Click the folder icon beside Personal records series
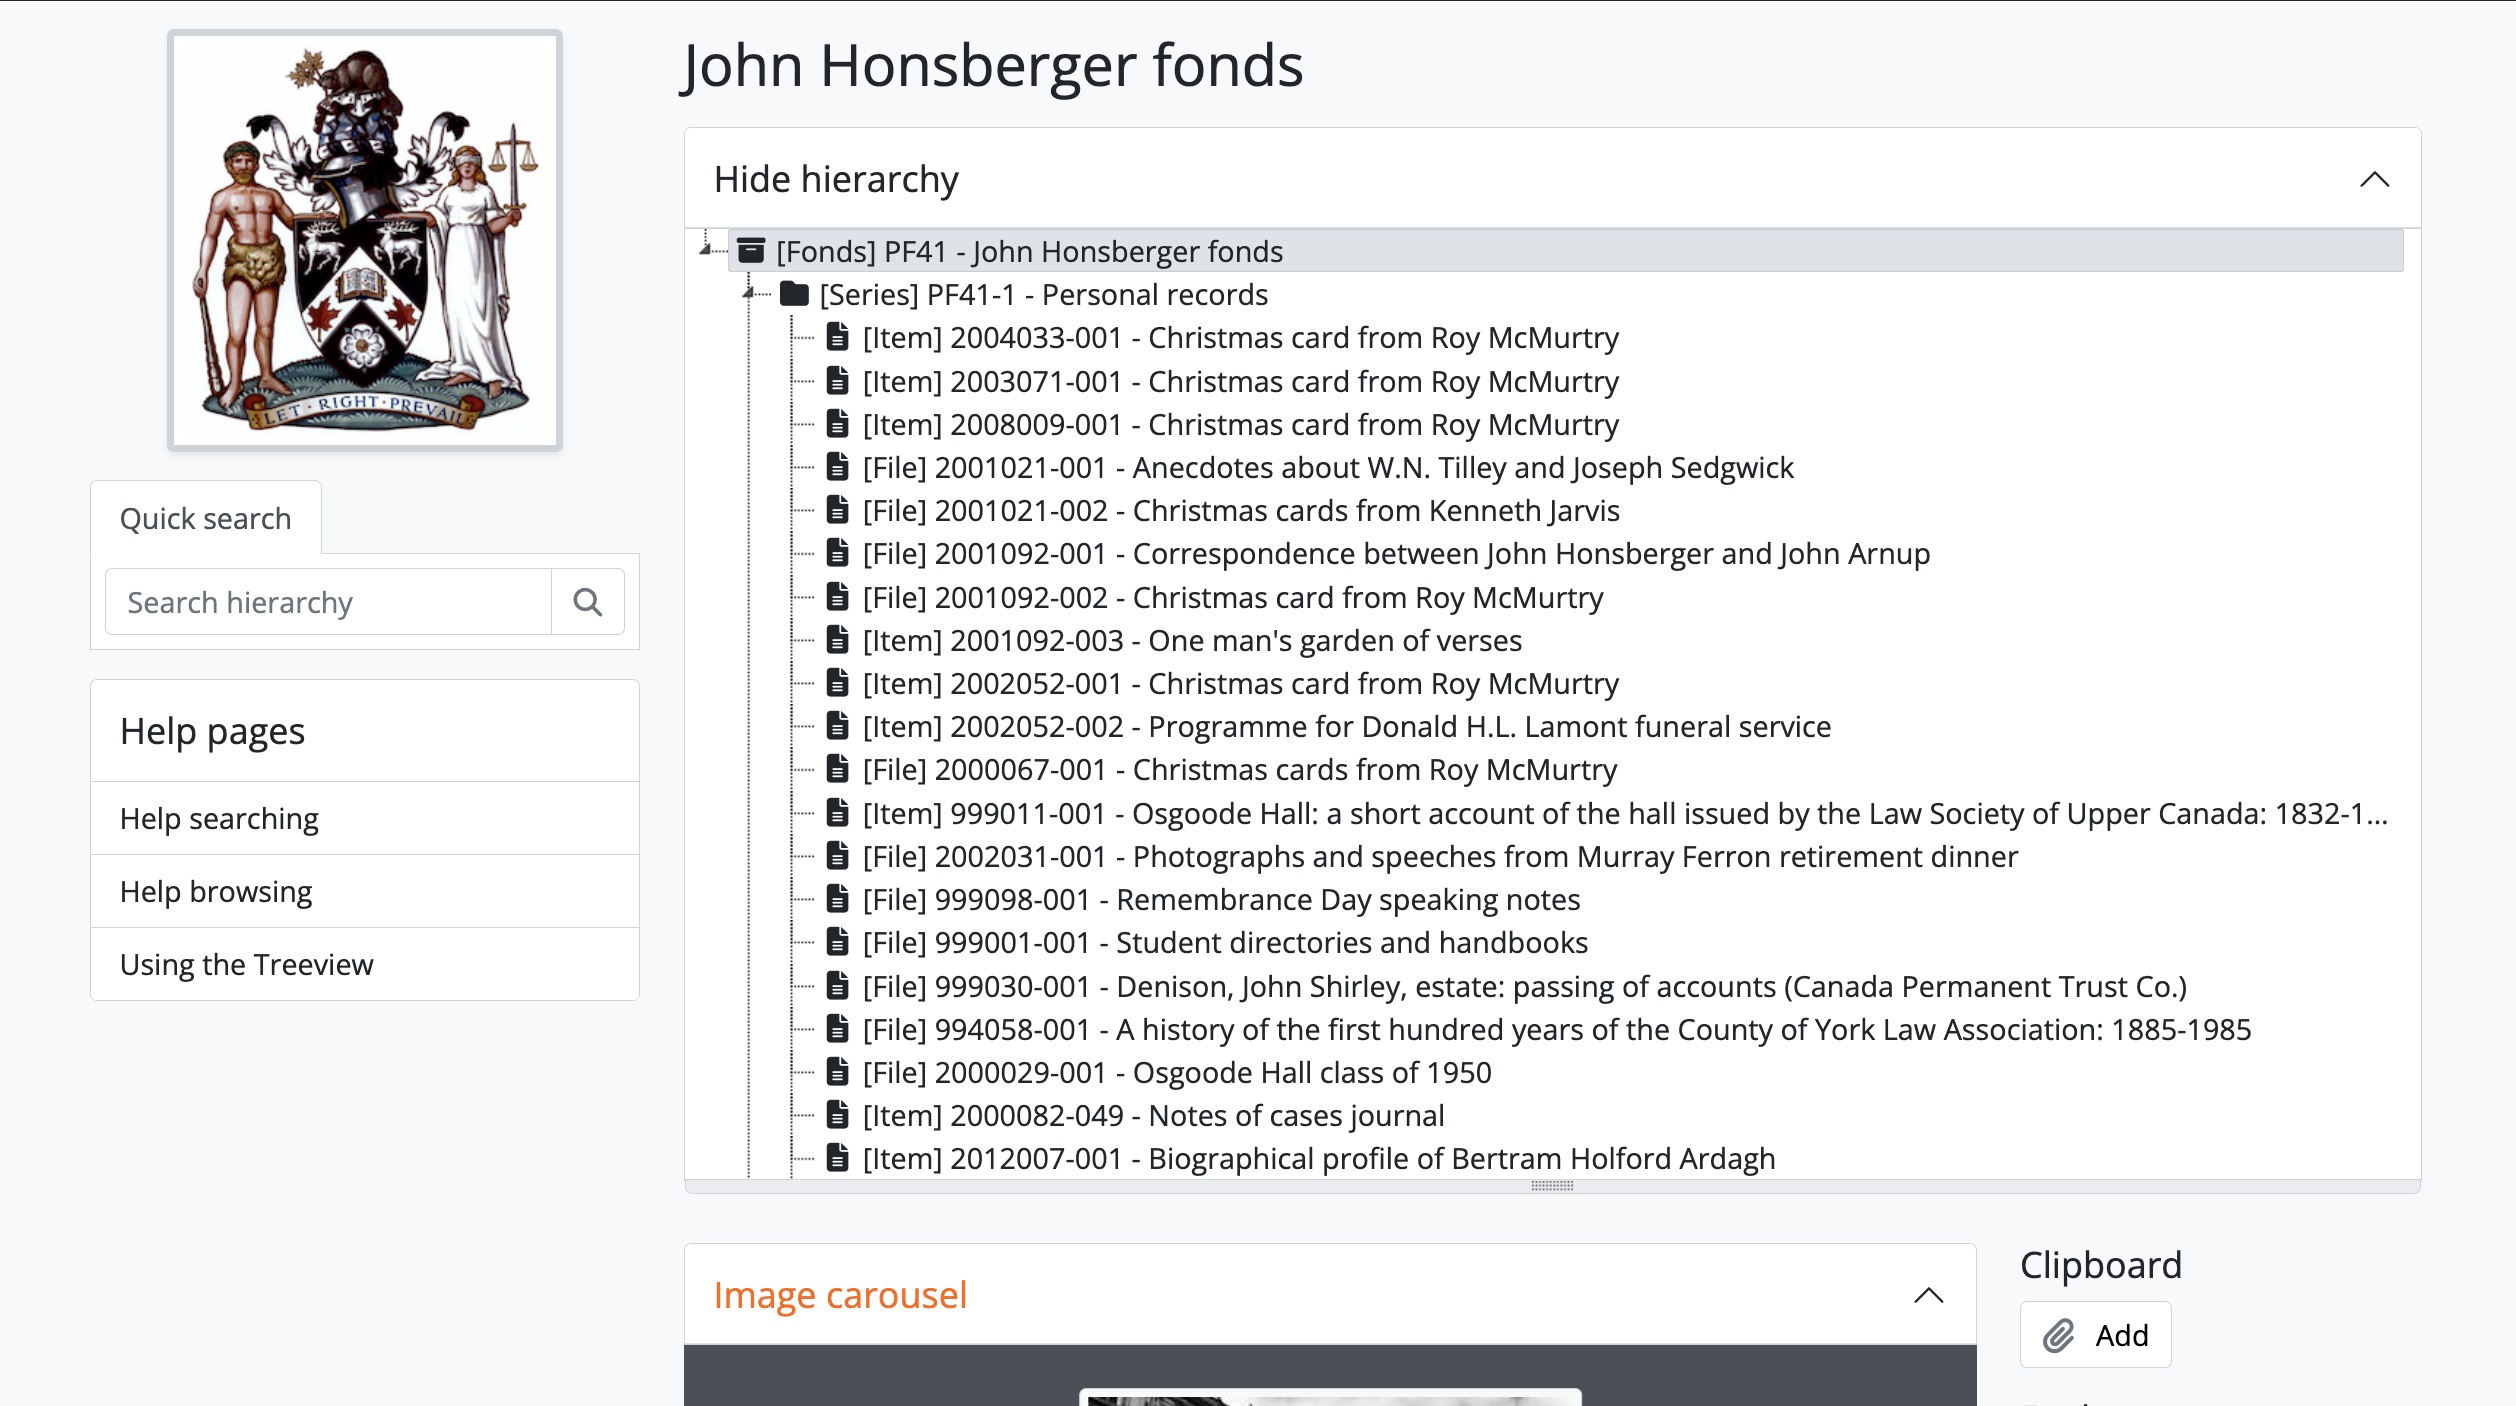This screenshot has height=1406, width=2516. point(794,294)
